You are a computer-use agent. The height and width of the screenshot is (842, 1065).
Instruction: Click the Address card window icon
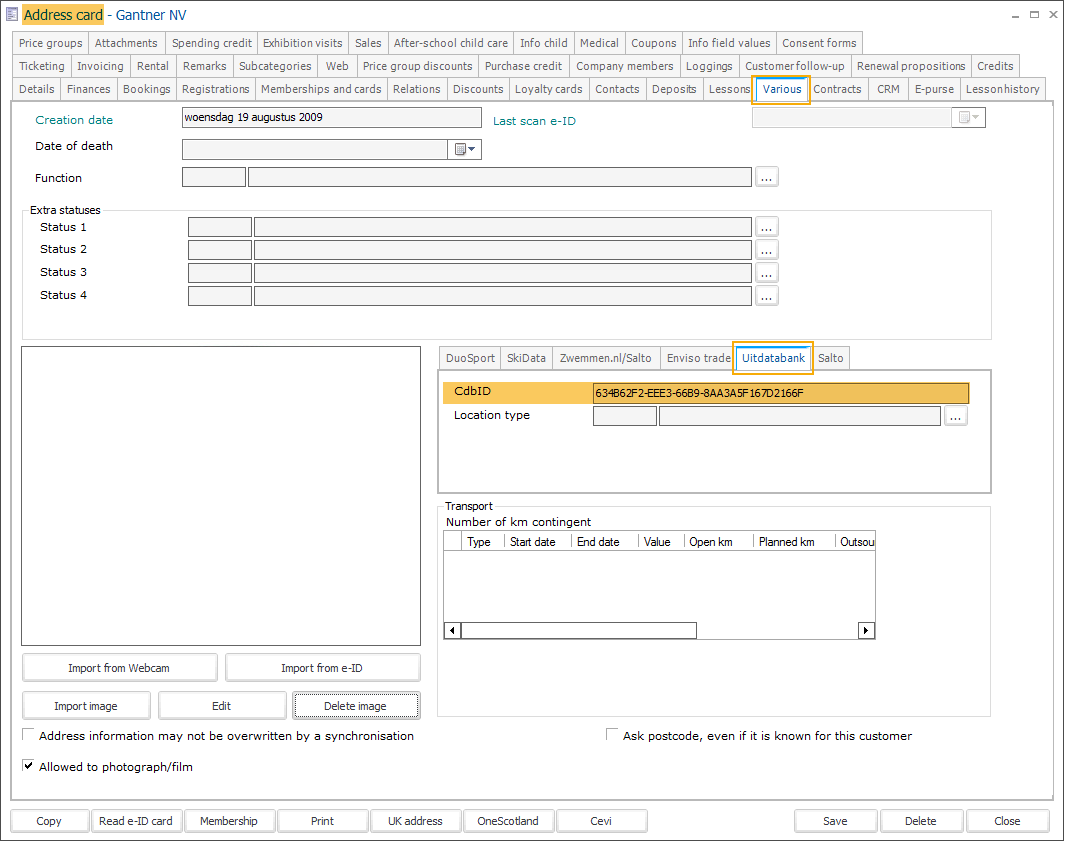point(12,15)
